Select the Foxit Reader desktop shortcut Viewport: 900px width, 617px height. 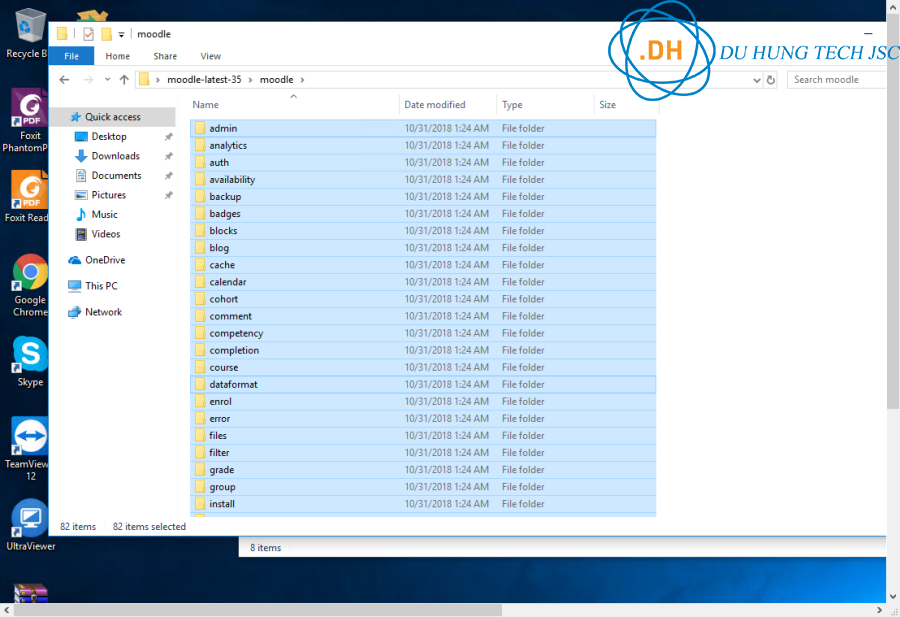point(28,196)
